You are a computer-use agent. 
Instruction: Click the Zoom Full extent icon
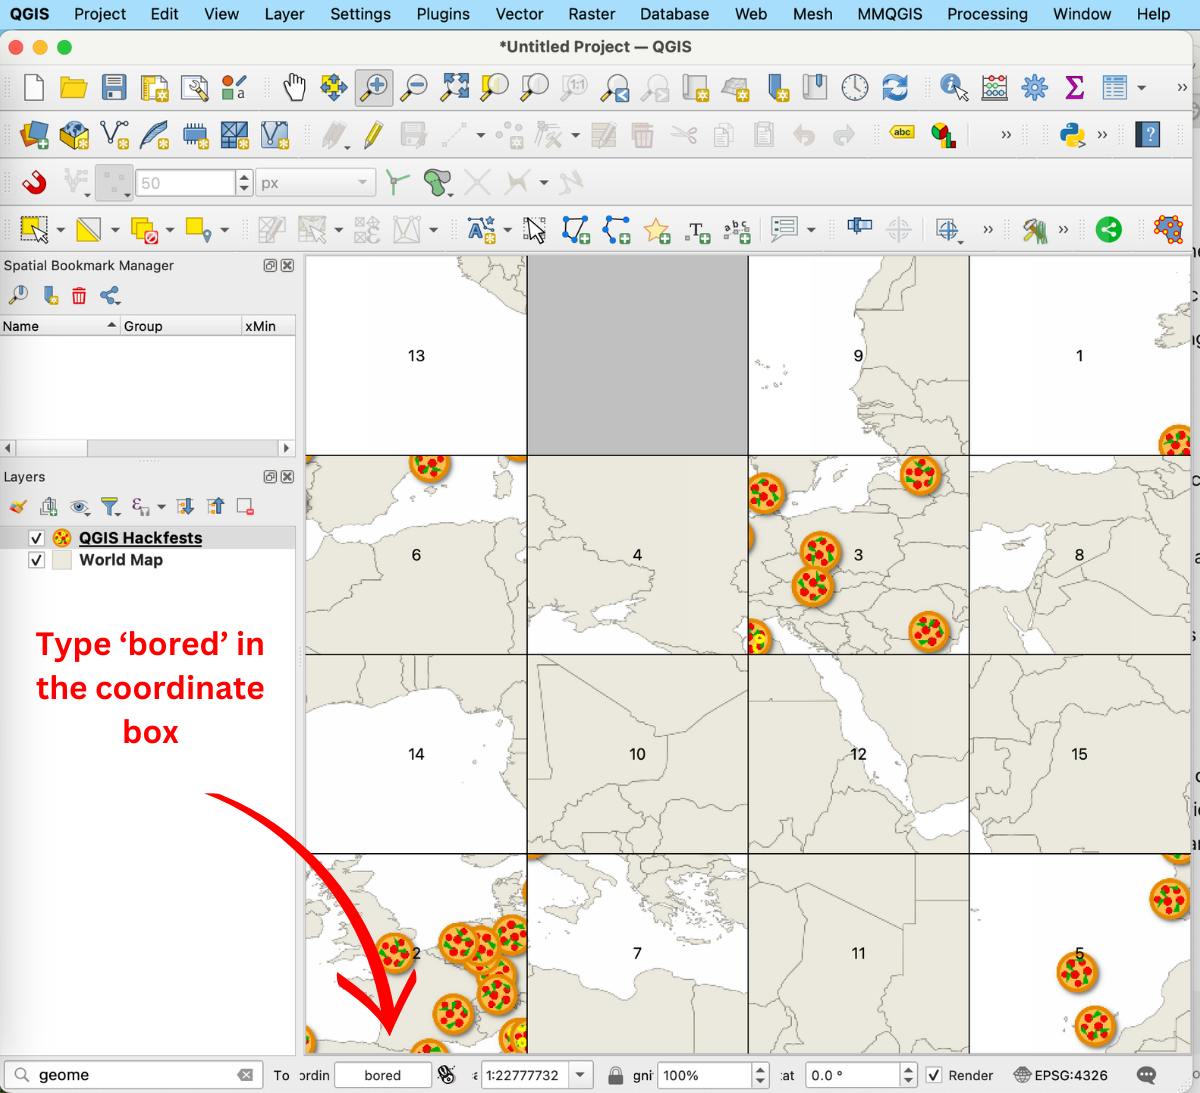click(455, 87)
